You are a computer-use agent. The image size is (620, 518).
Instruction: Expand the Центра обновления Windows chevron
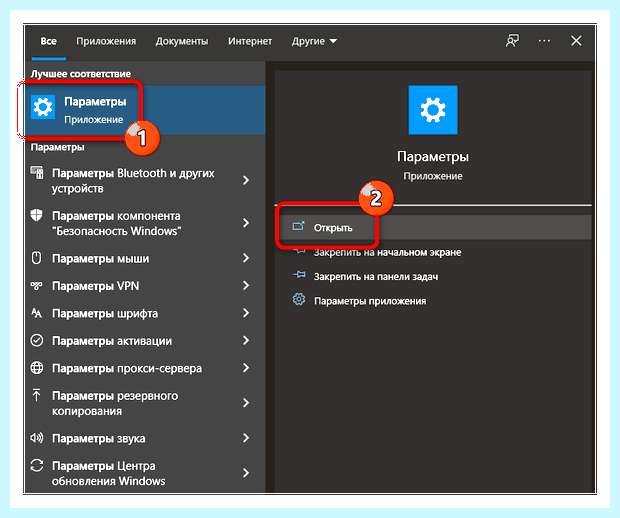[246, 473]
